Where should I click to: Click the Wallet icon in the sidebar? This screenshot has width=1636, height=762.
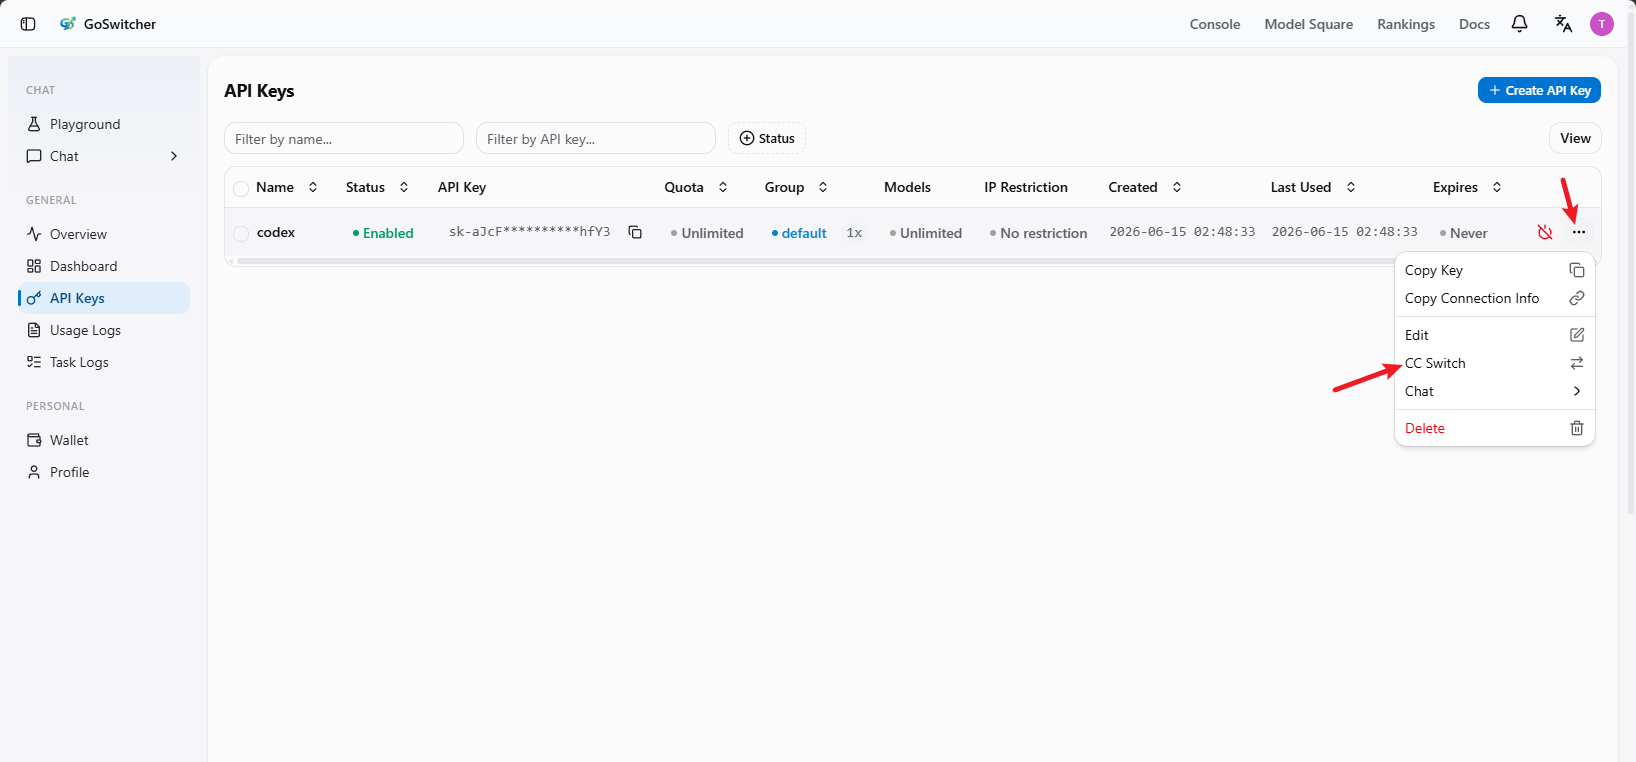[x=34, y=440]
